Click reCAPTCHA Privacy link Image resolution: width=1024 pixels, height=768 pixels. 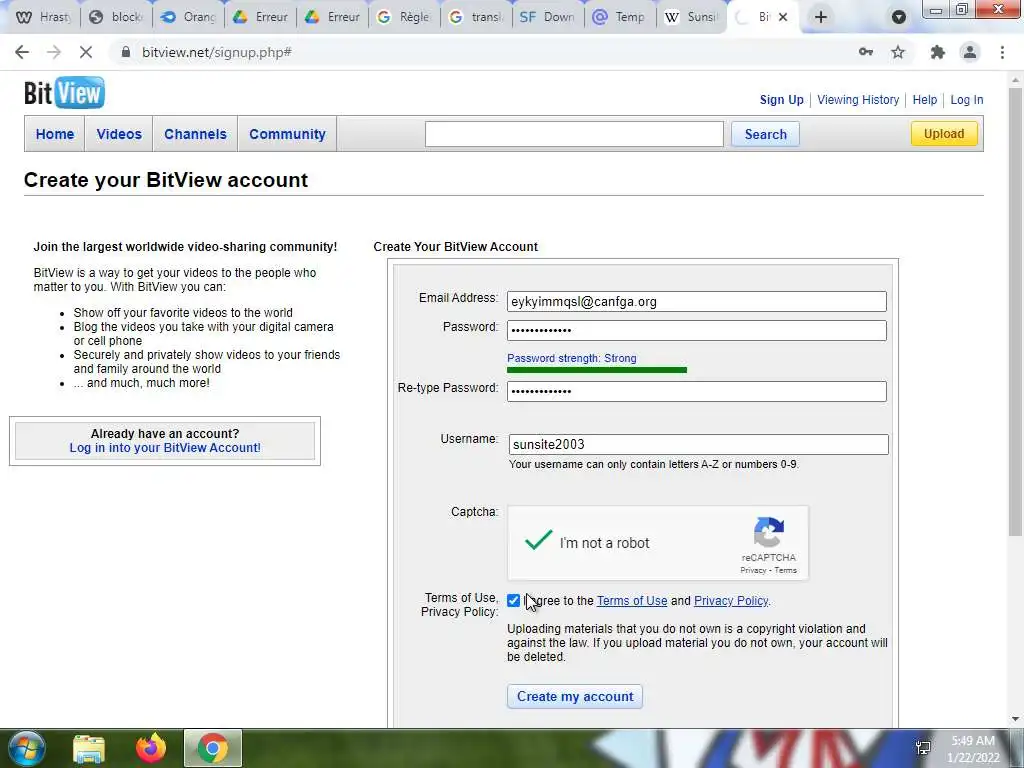pyautogui.click(x=753, y=570)
